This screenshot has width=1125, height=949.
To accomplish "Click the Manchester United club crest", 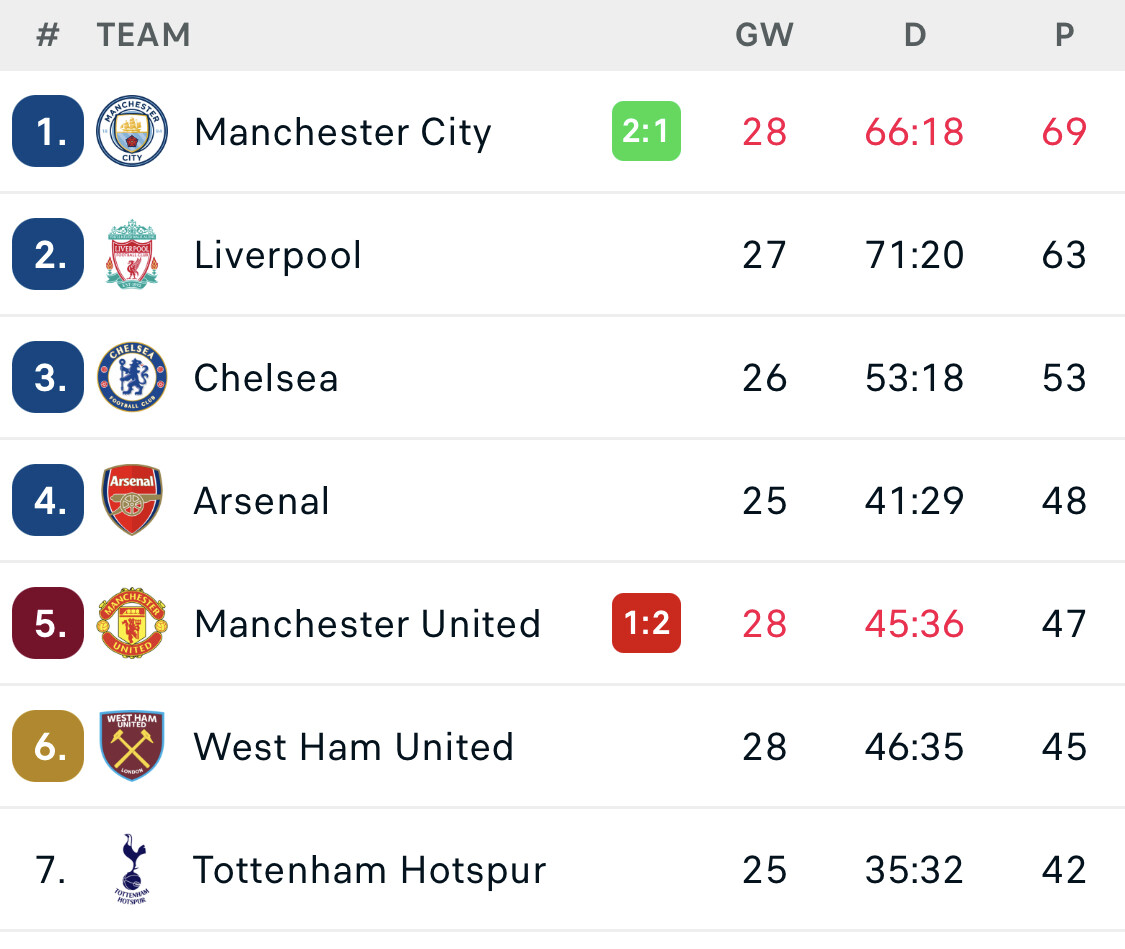I will click(132, 623).
